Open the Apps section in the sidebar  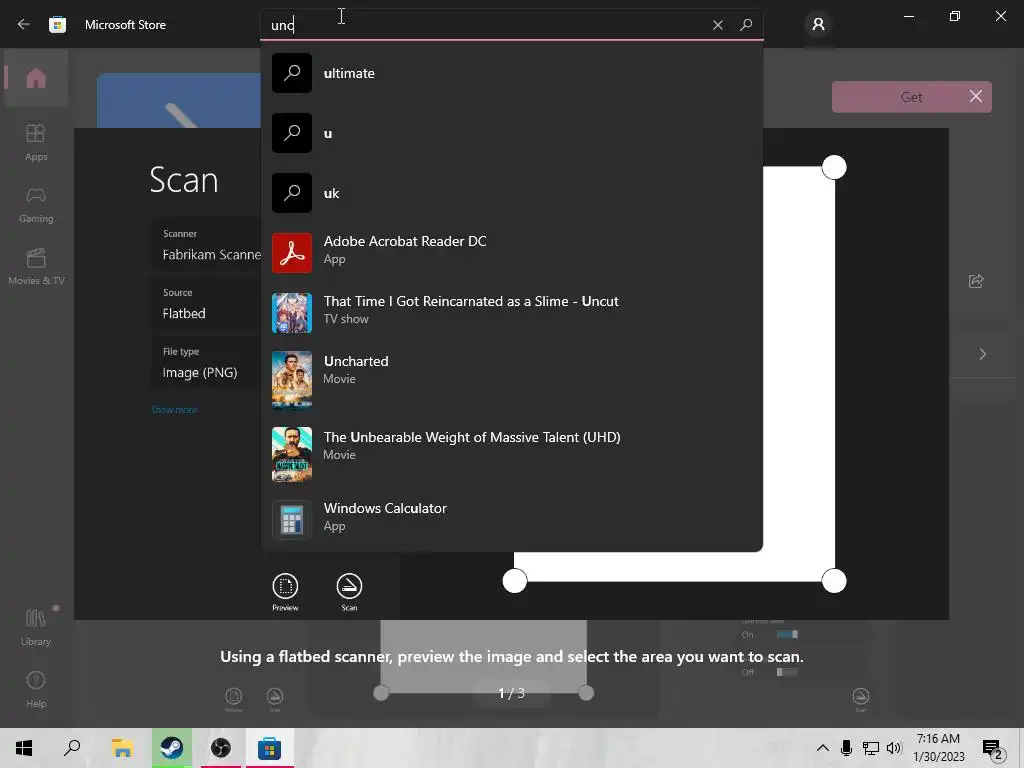click(36, 142)
